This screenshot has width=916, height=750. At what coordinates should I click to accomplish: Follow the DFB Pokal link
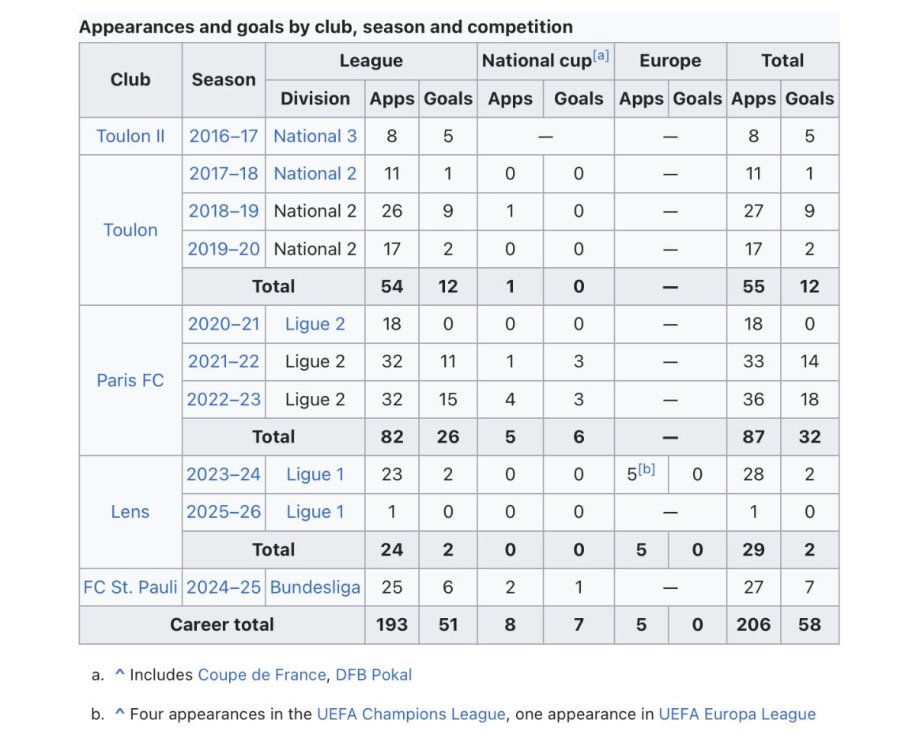tap(374, 675)
